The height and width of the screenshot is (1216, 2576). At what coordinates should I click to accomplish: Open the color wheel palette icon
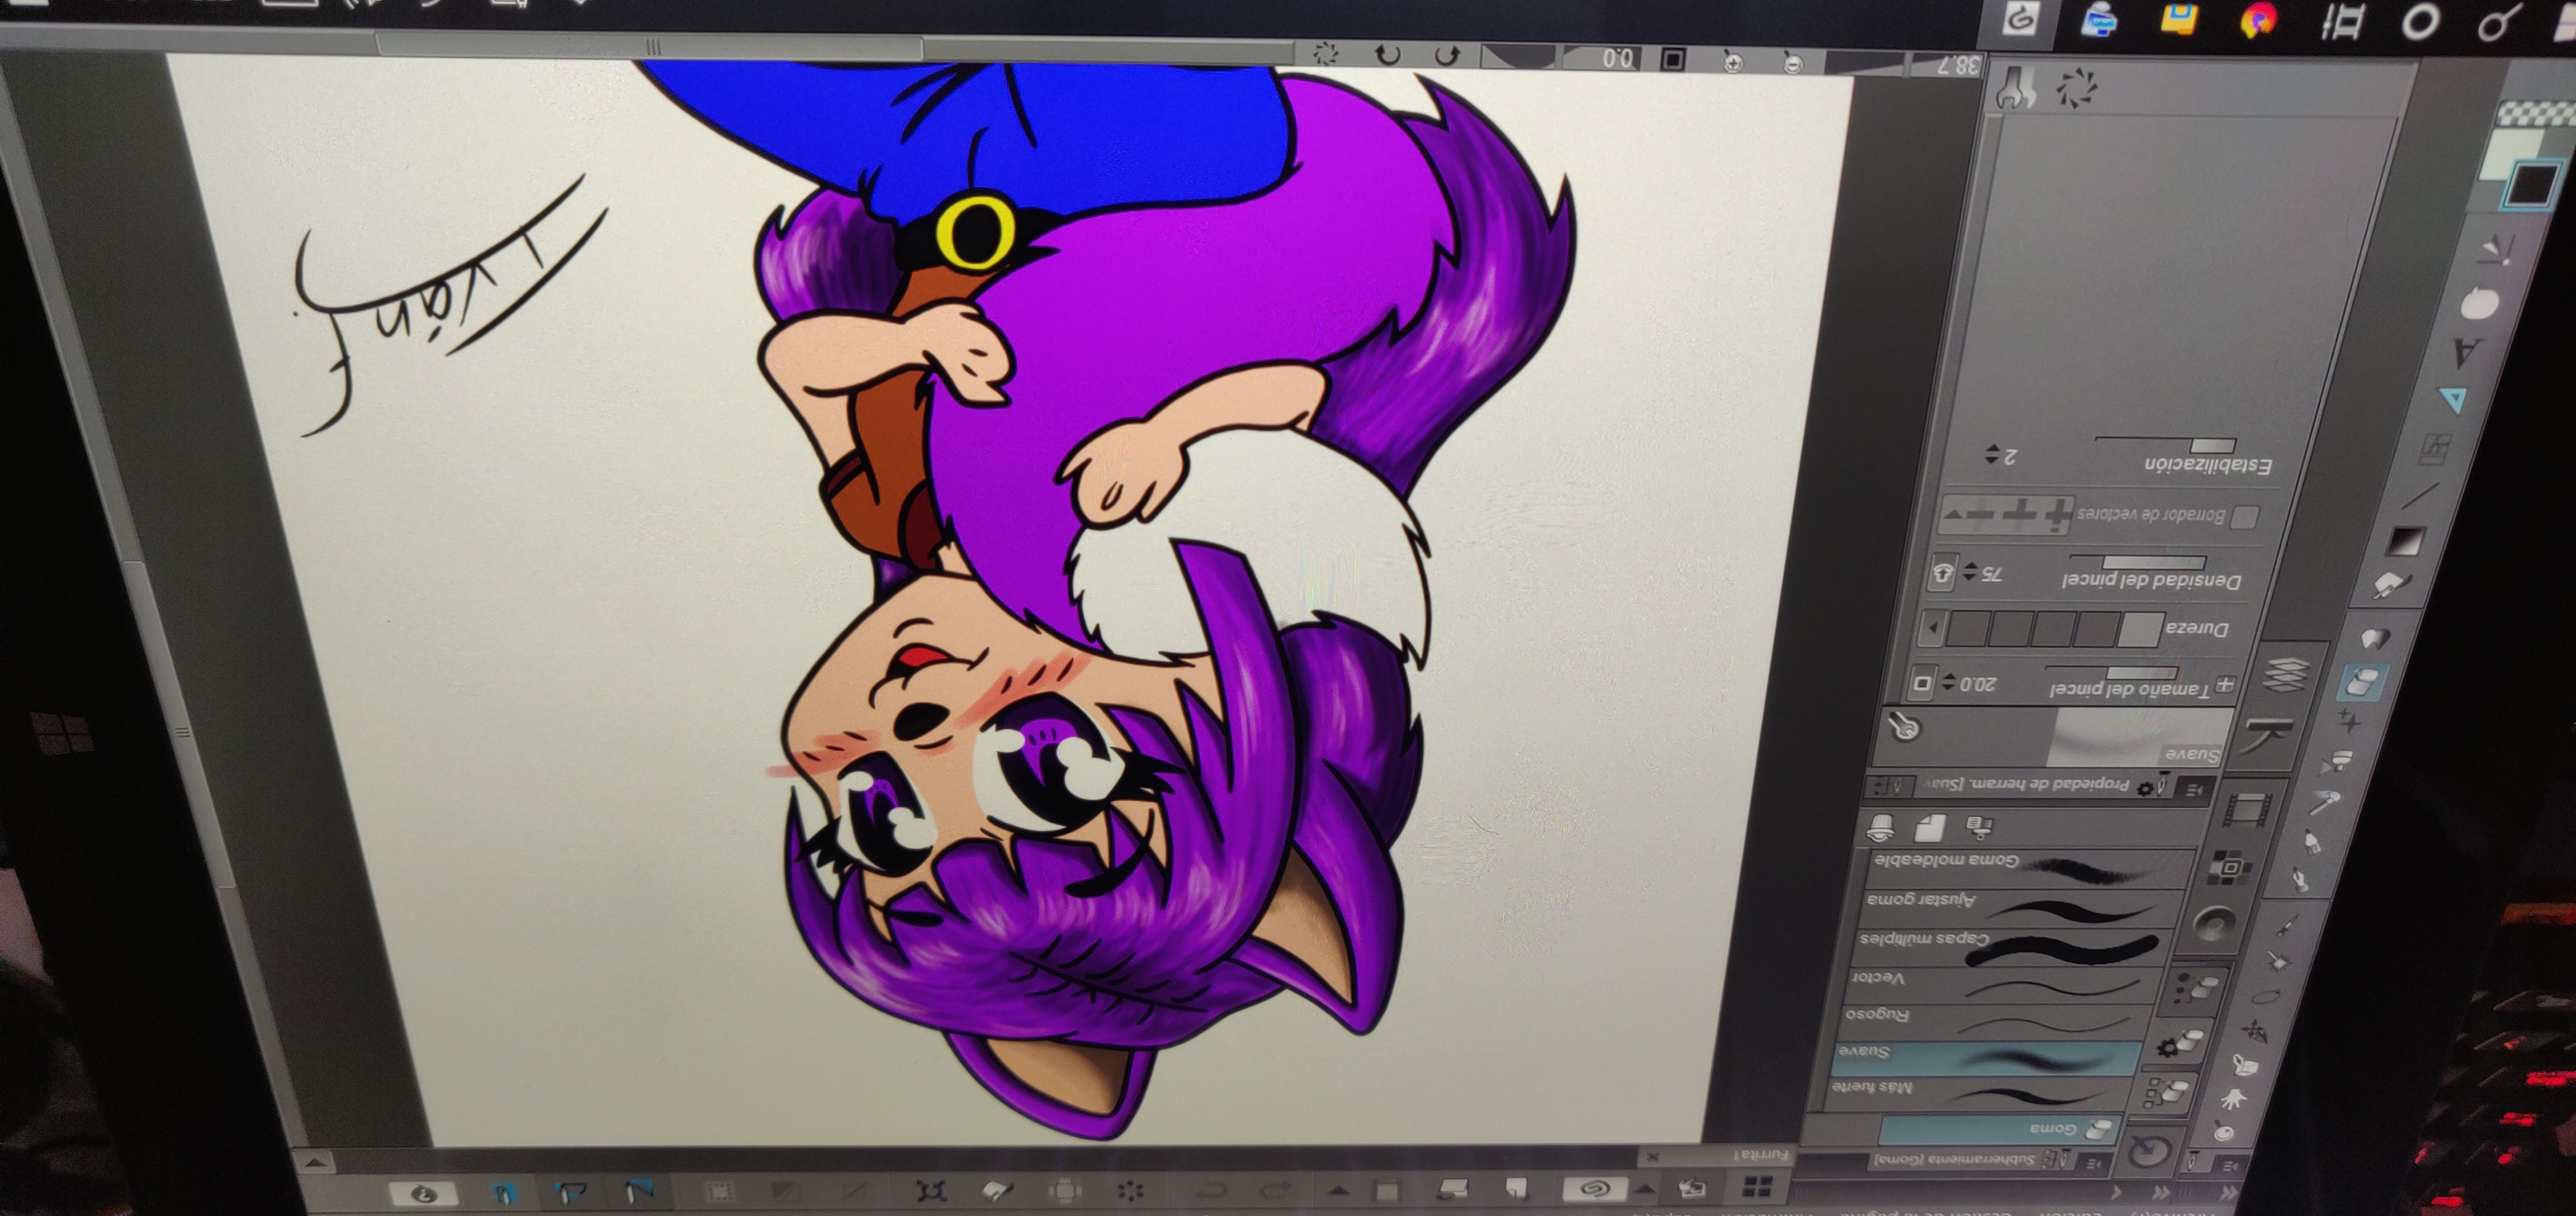(x=2216, y=924)
